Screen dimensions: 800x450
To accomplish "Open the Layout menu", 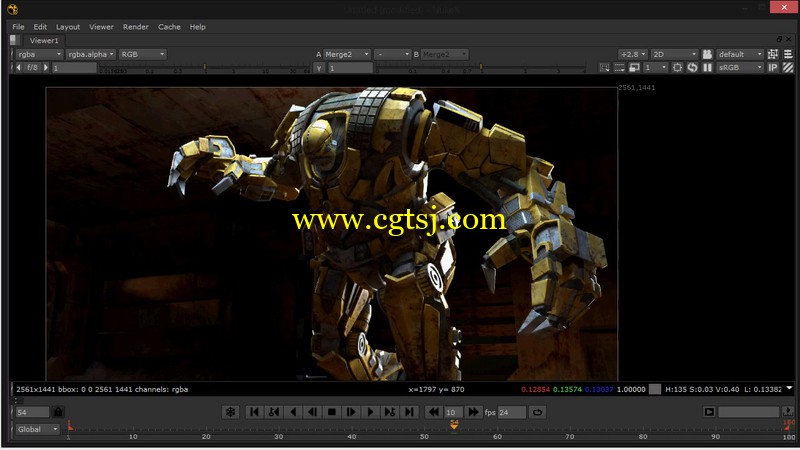I will (x=68, y=27).
